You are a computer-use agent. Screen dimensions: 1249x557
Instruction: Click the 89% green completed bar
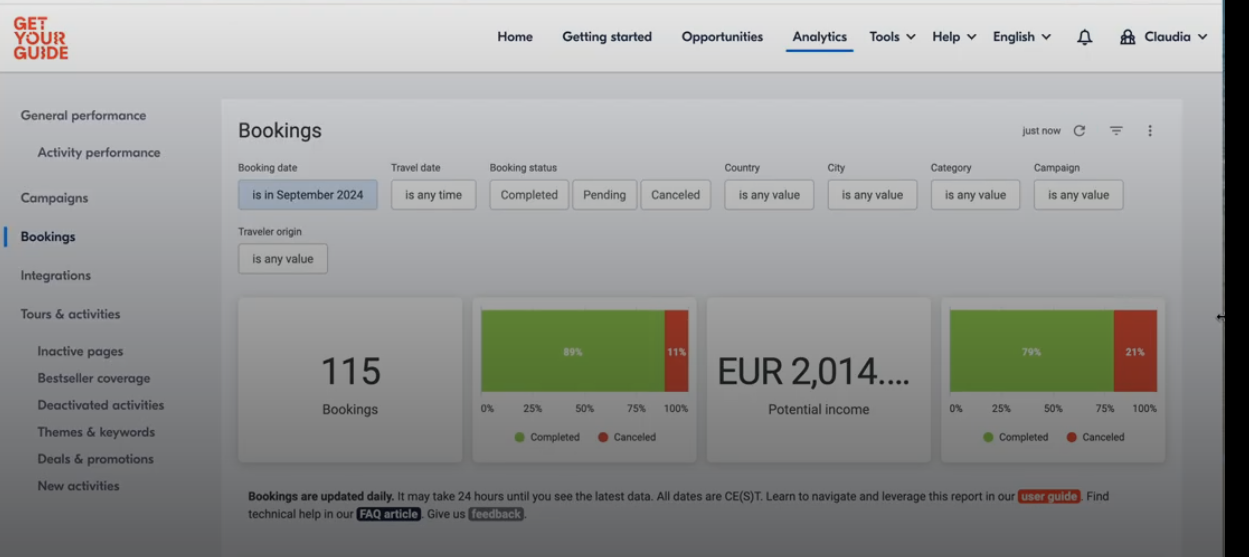tap(573, 351)
